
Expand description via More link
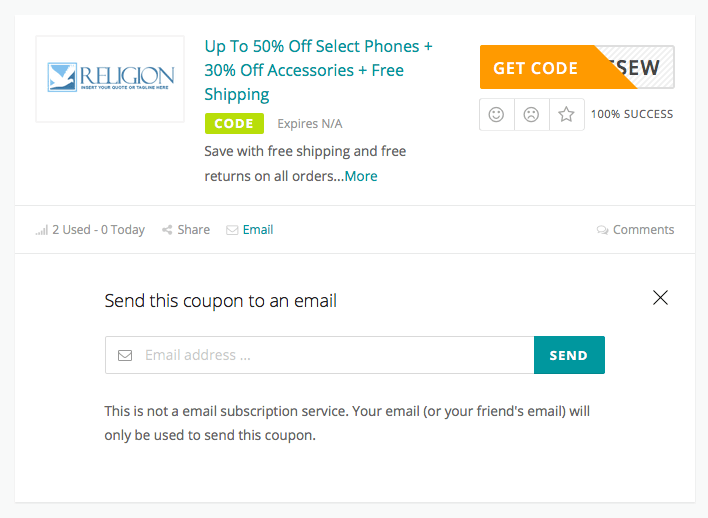coord(361,176)
